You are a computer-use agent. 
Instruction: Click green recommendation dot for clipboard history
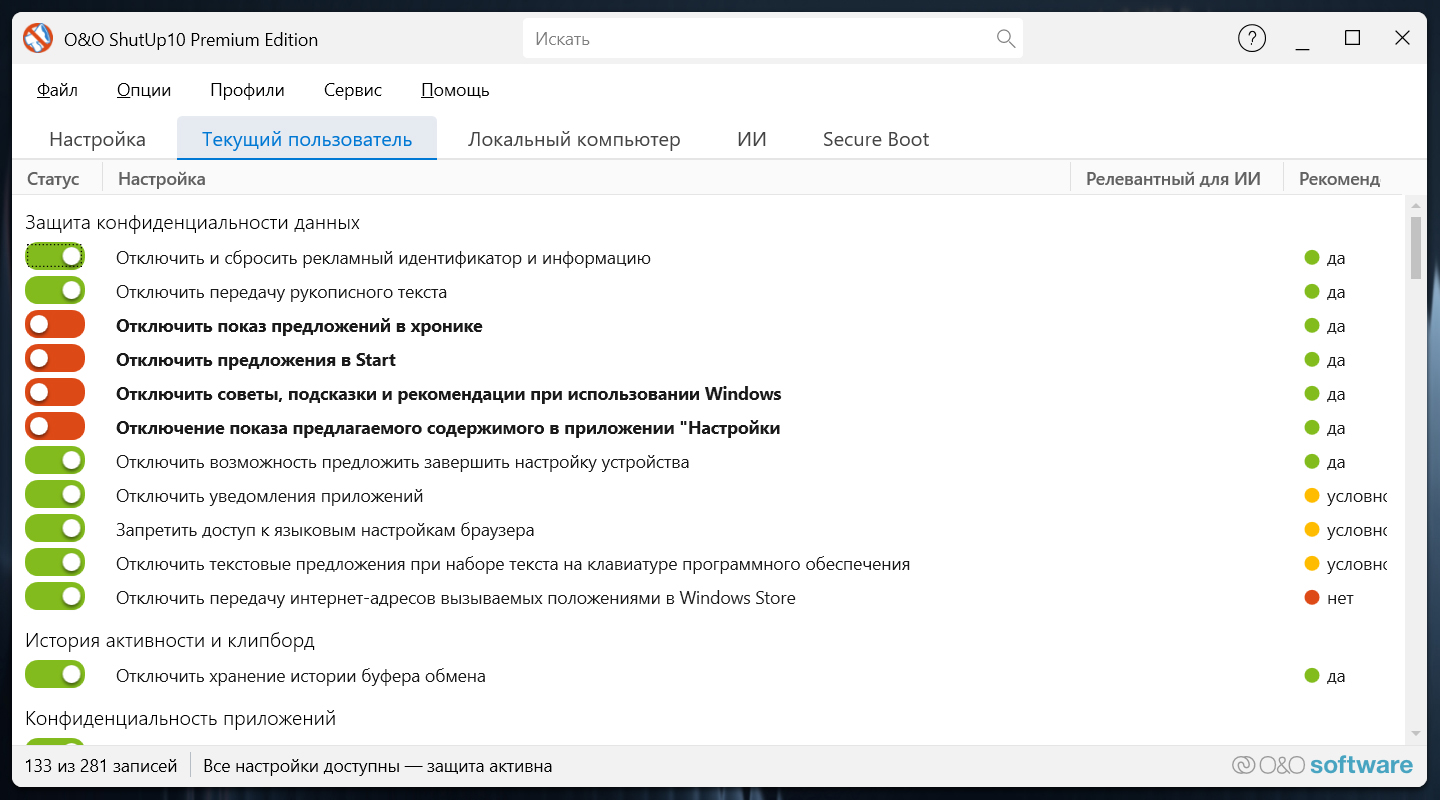[x=1312, y=676]
